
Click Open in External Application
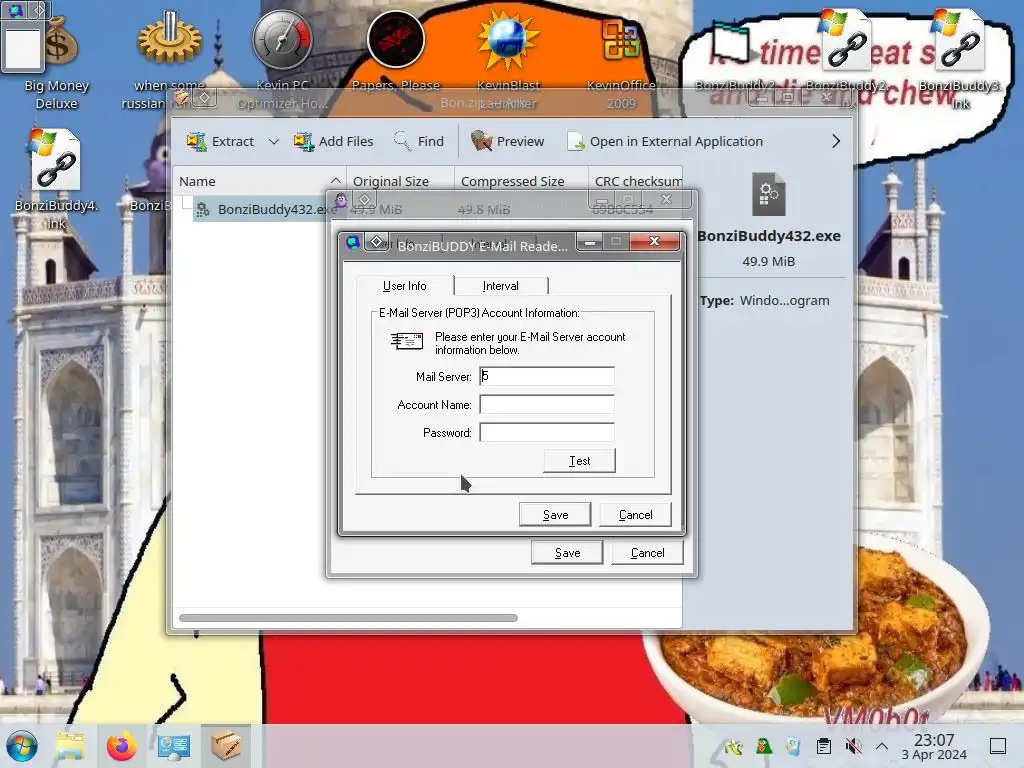click(665, 141)
